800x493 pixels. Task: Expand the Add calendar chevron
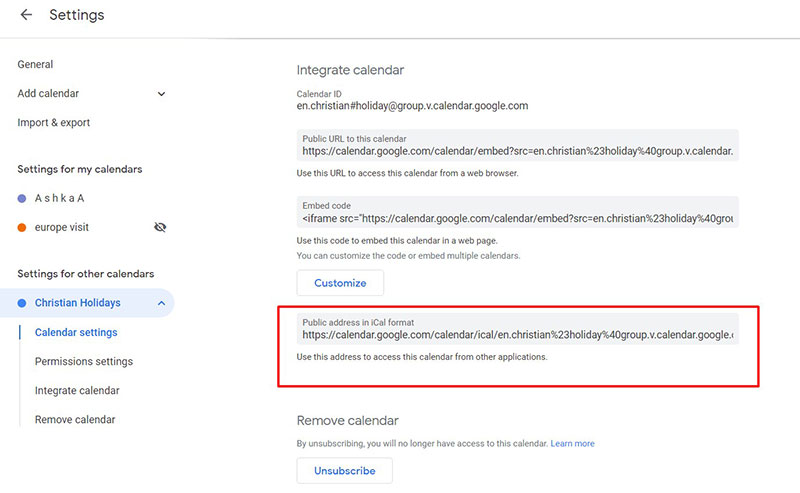tap(161, 94)
